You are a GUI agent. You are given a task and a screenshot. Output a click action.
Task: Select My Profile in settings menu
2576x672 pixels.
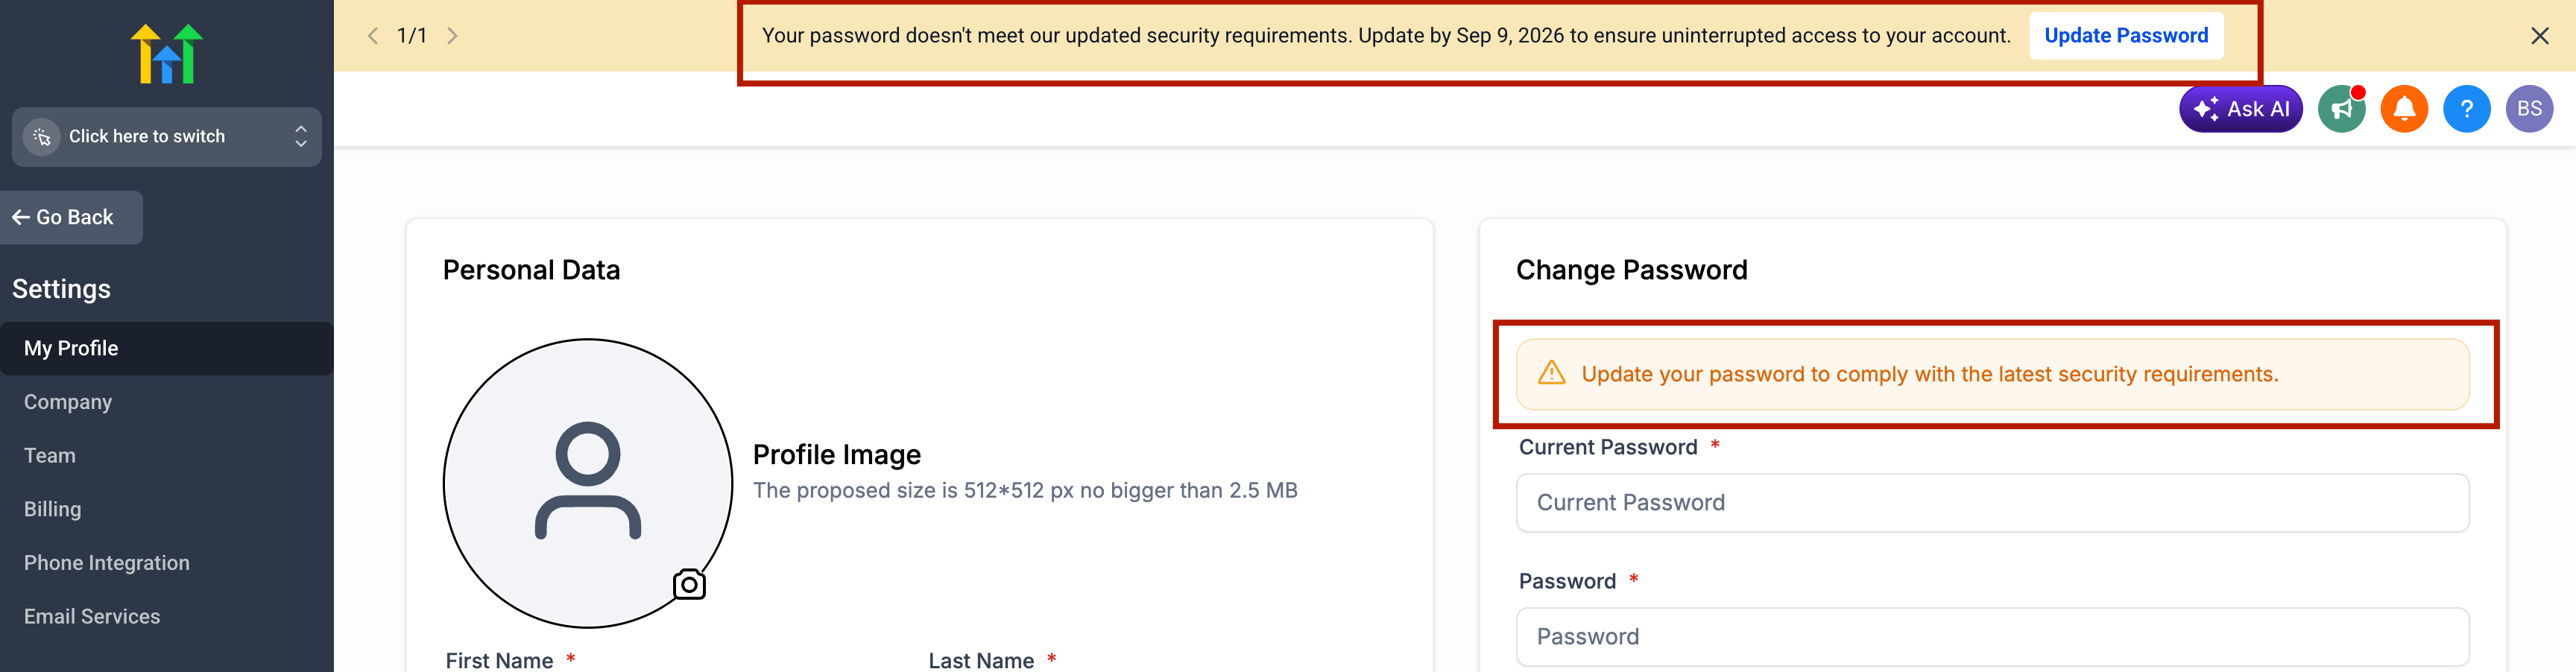166,348
